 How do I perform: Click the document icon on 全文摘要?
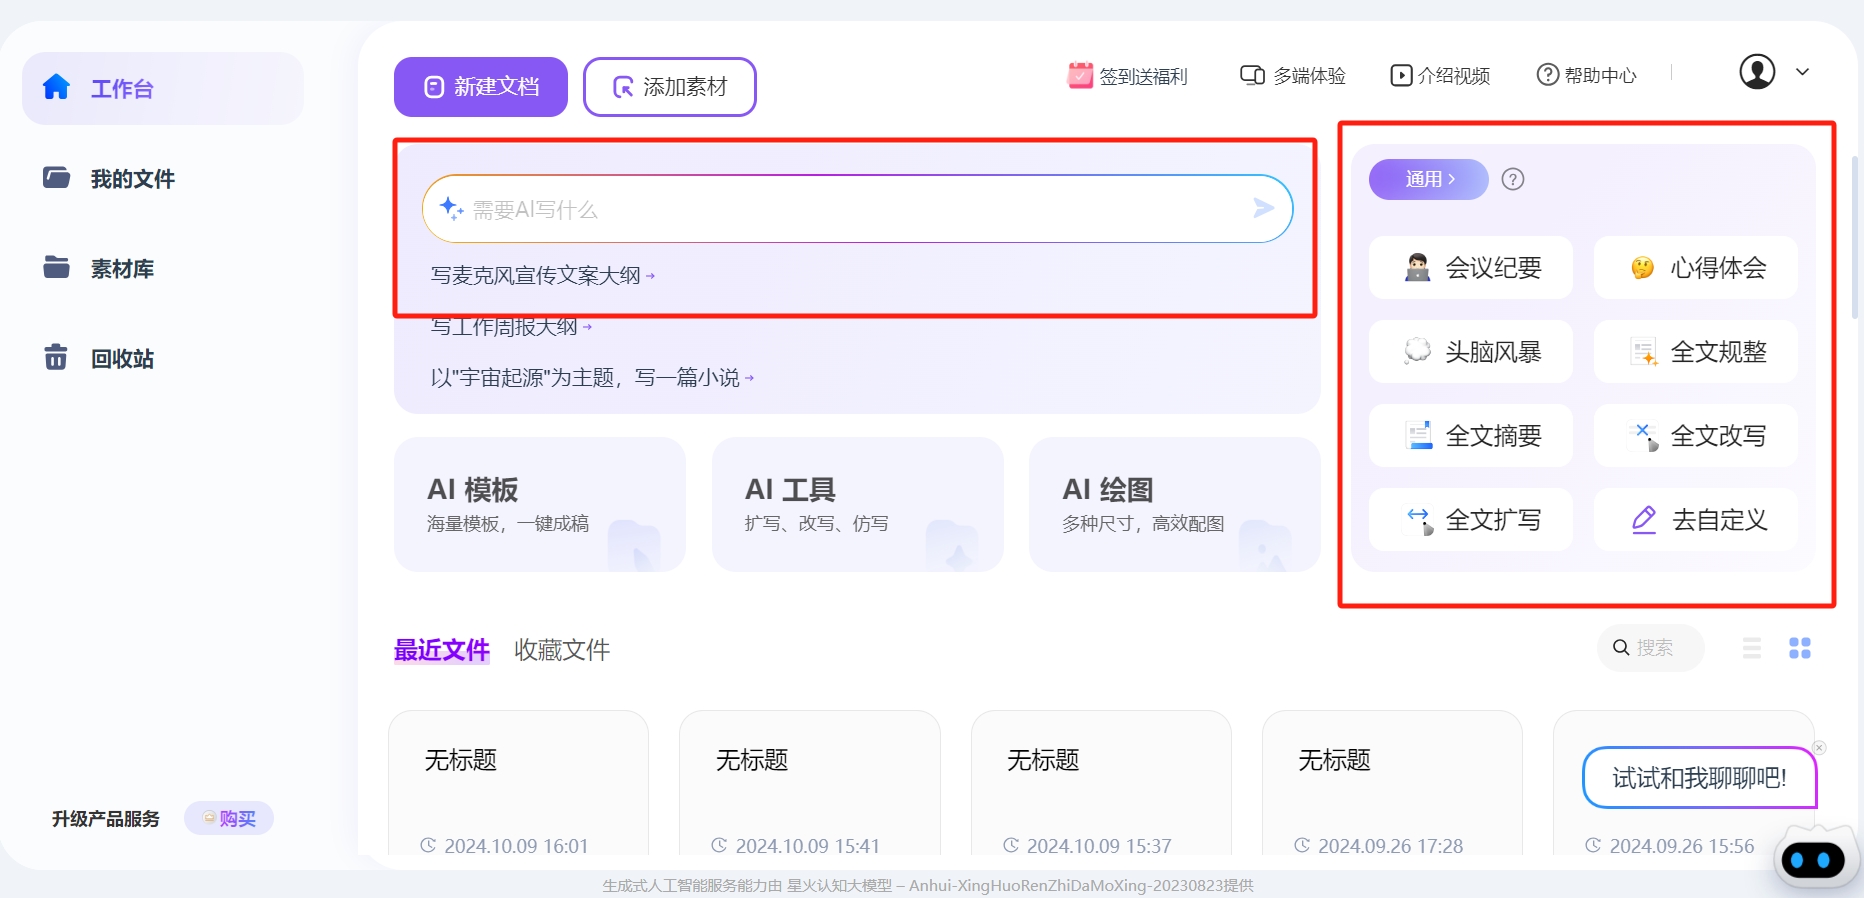tap(1419, 435)
